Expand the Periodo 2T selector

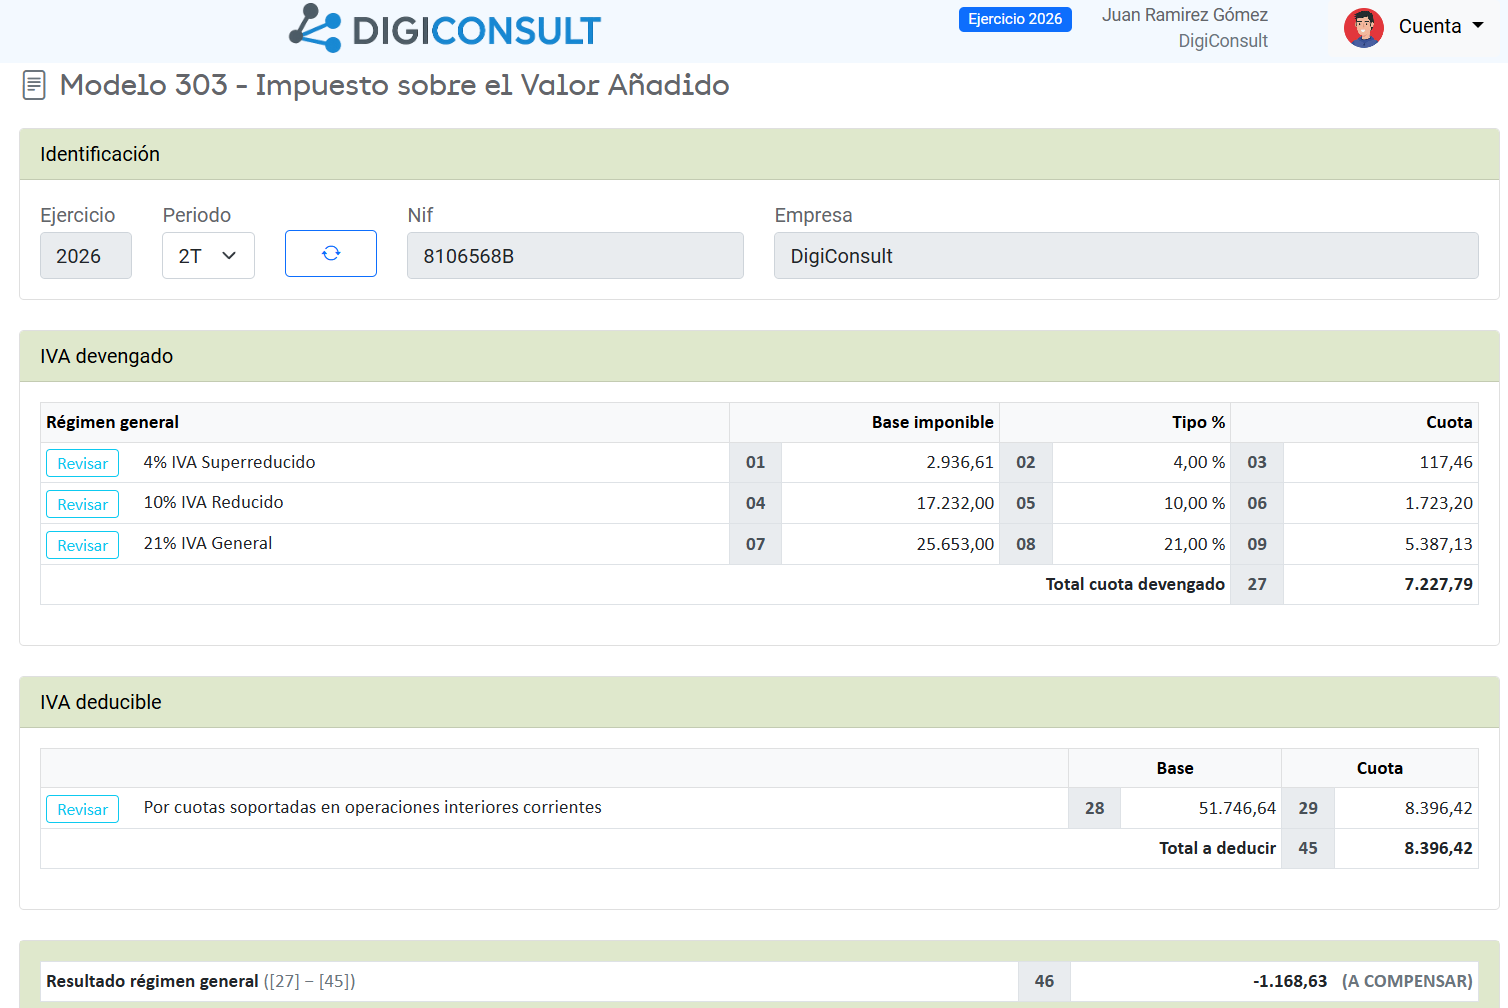pyautogui.click(x=208, y=256)
